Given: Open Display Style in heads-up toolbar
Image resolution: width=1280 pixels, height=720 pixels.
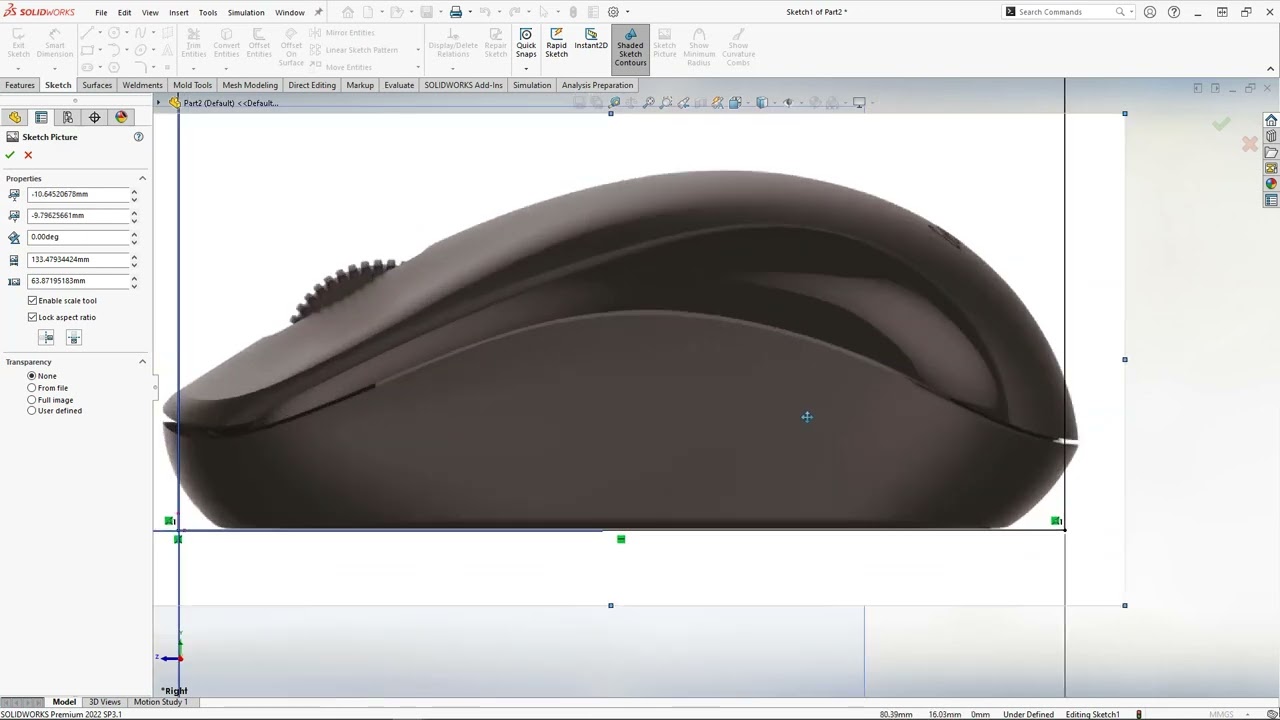Looking at the screenshot, I should (x=762, y=103).
